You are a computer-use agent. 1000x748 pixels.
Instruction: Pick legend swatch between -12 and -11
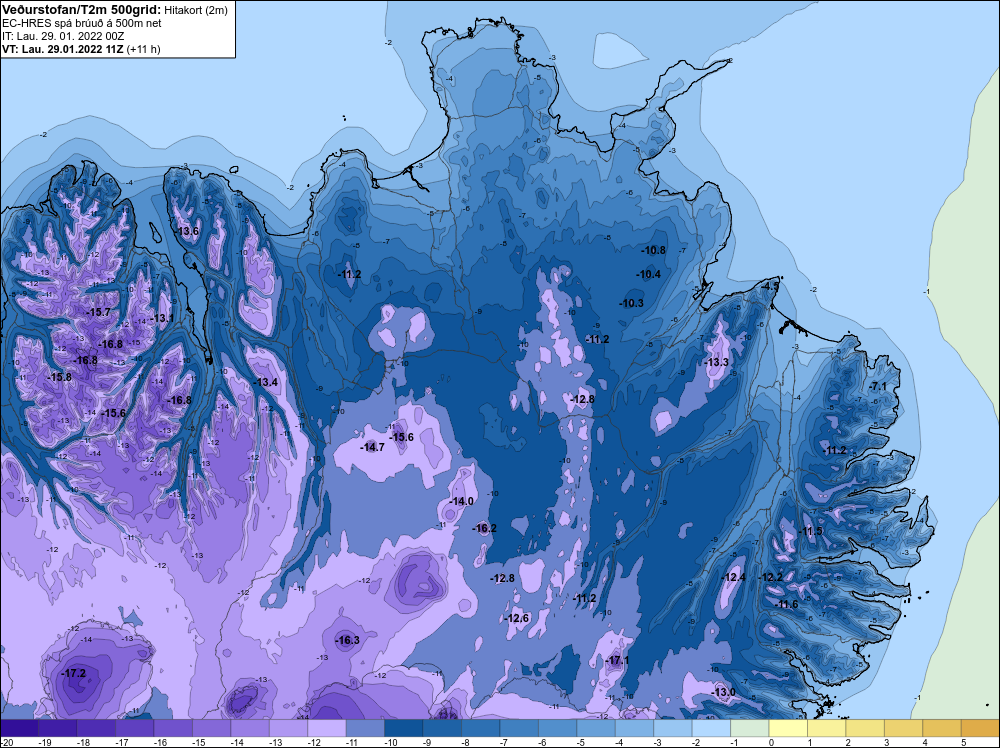(x=327, y=728)
